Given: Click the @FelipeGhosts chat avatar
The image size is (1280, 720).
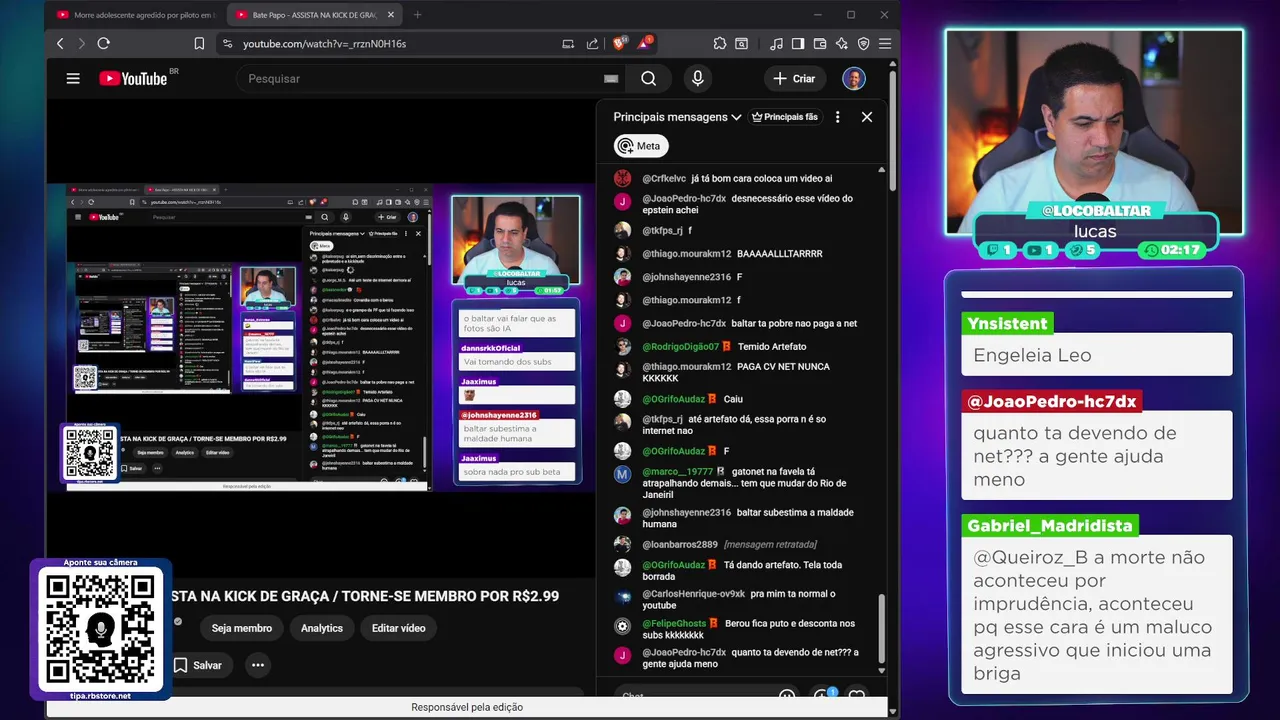Looking at the screenshot, I should pyautogui.click(x=622, y=627).
